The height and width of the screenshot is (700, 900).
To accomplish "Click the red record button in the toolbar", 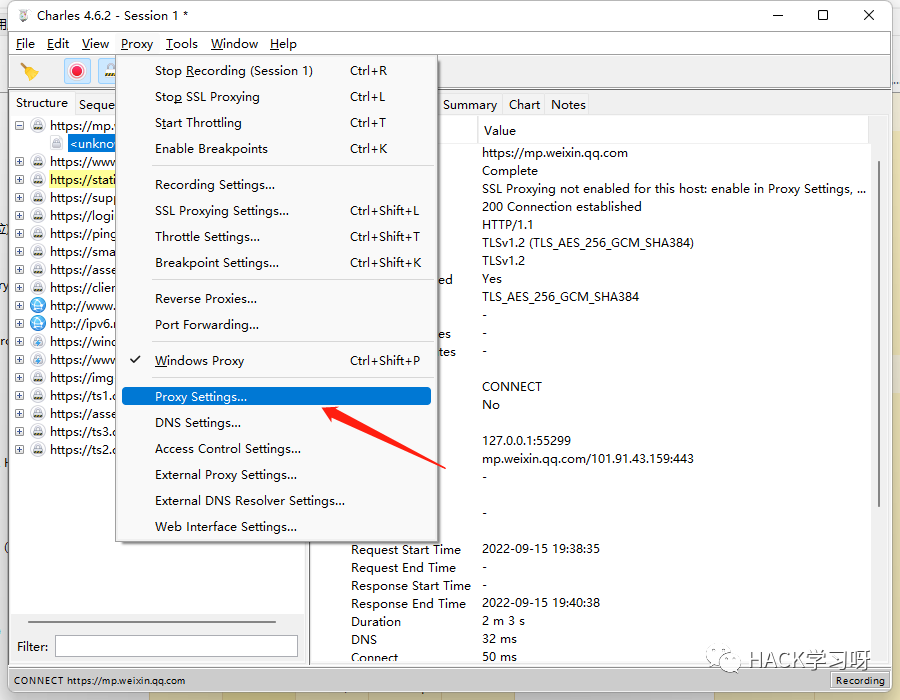I will coord(77,71).
